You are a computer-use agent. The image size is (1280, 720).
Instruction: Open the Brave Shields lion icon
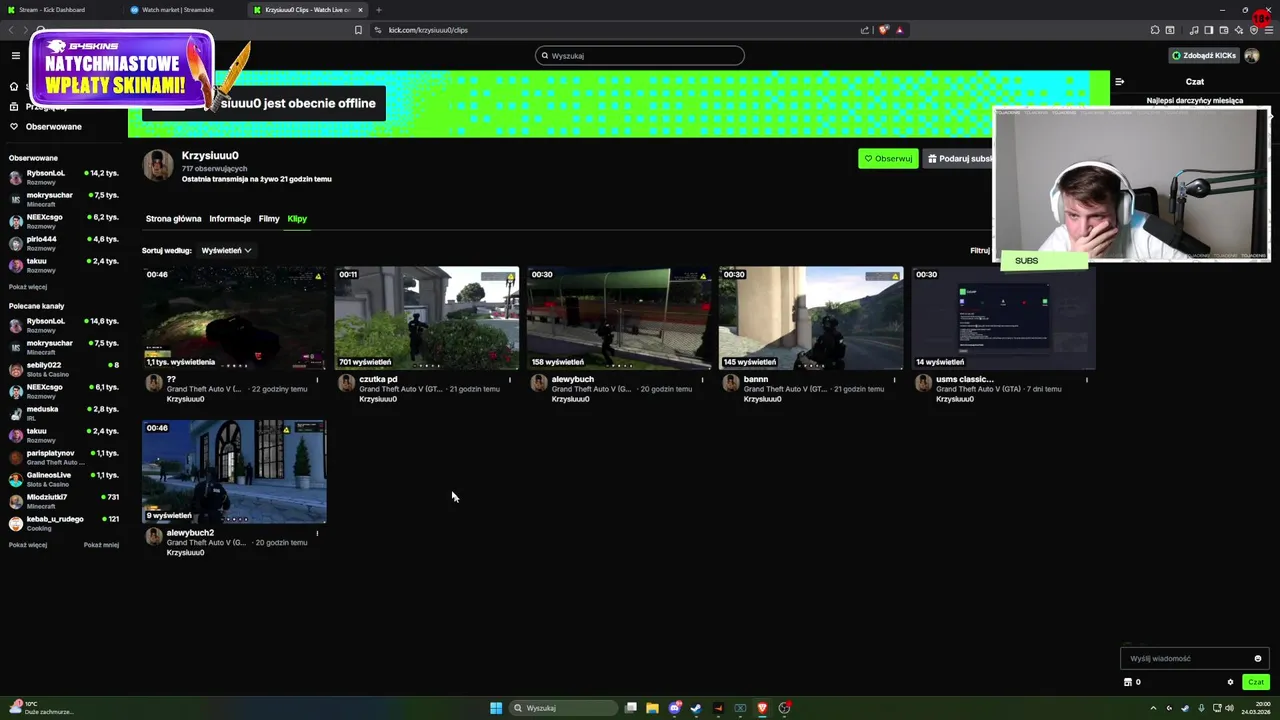tap(883, 30)
